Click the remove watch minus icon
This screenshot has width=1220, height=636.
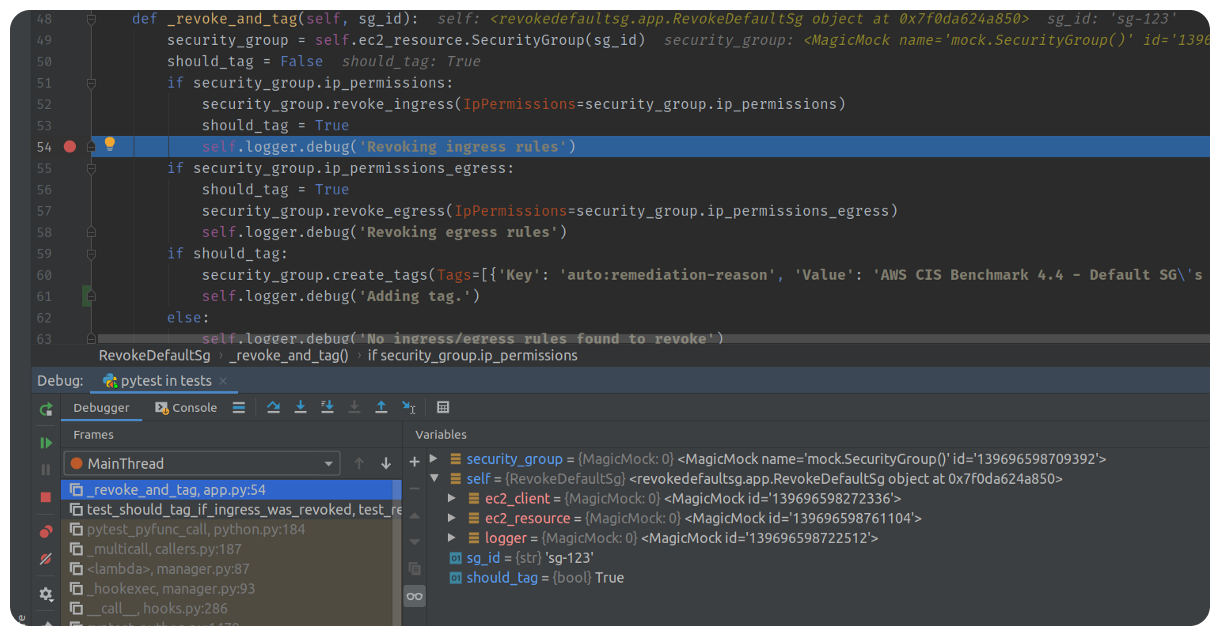(x=415, y=488)
